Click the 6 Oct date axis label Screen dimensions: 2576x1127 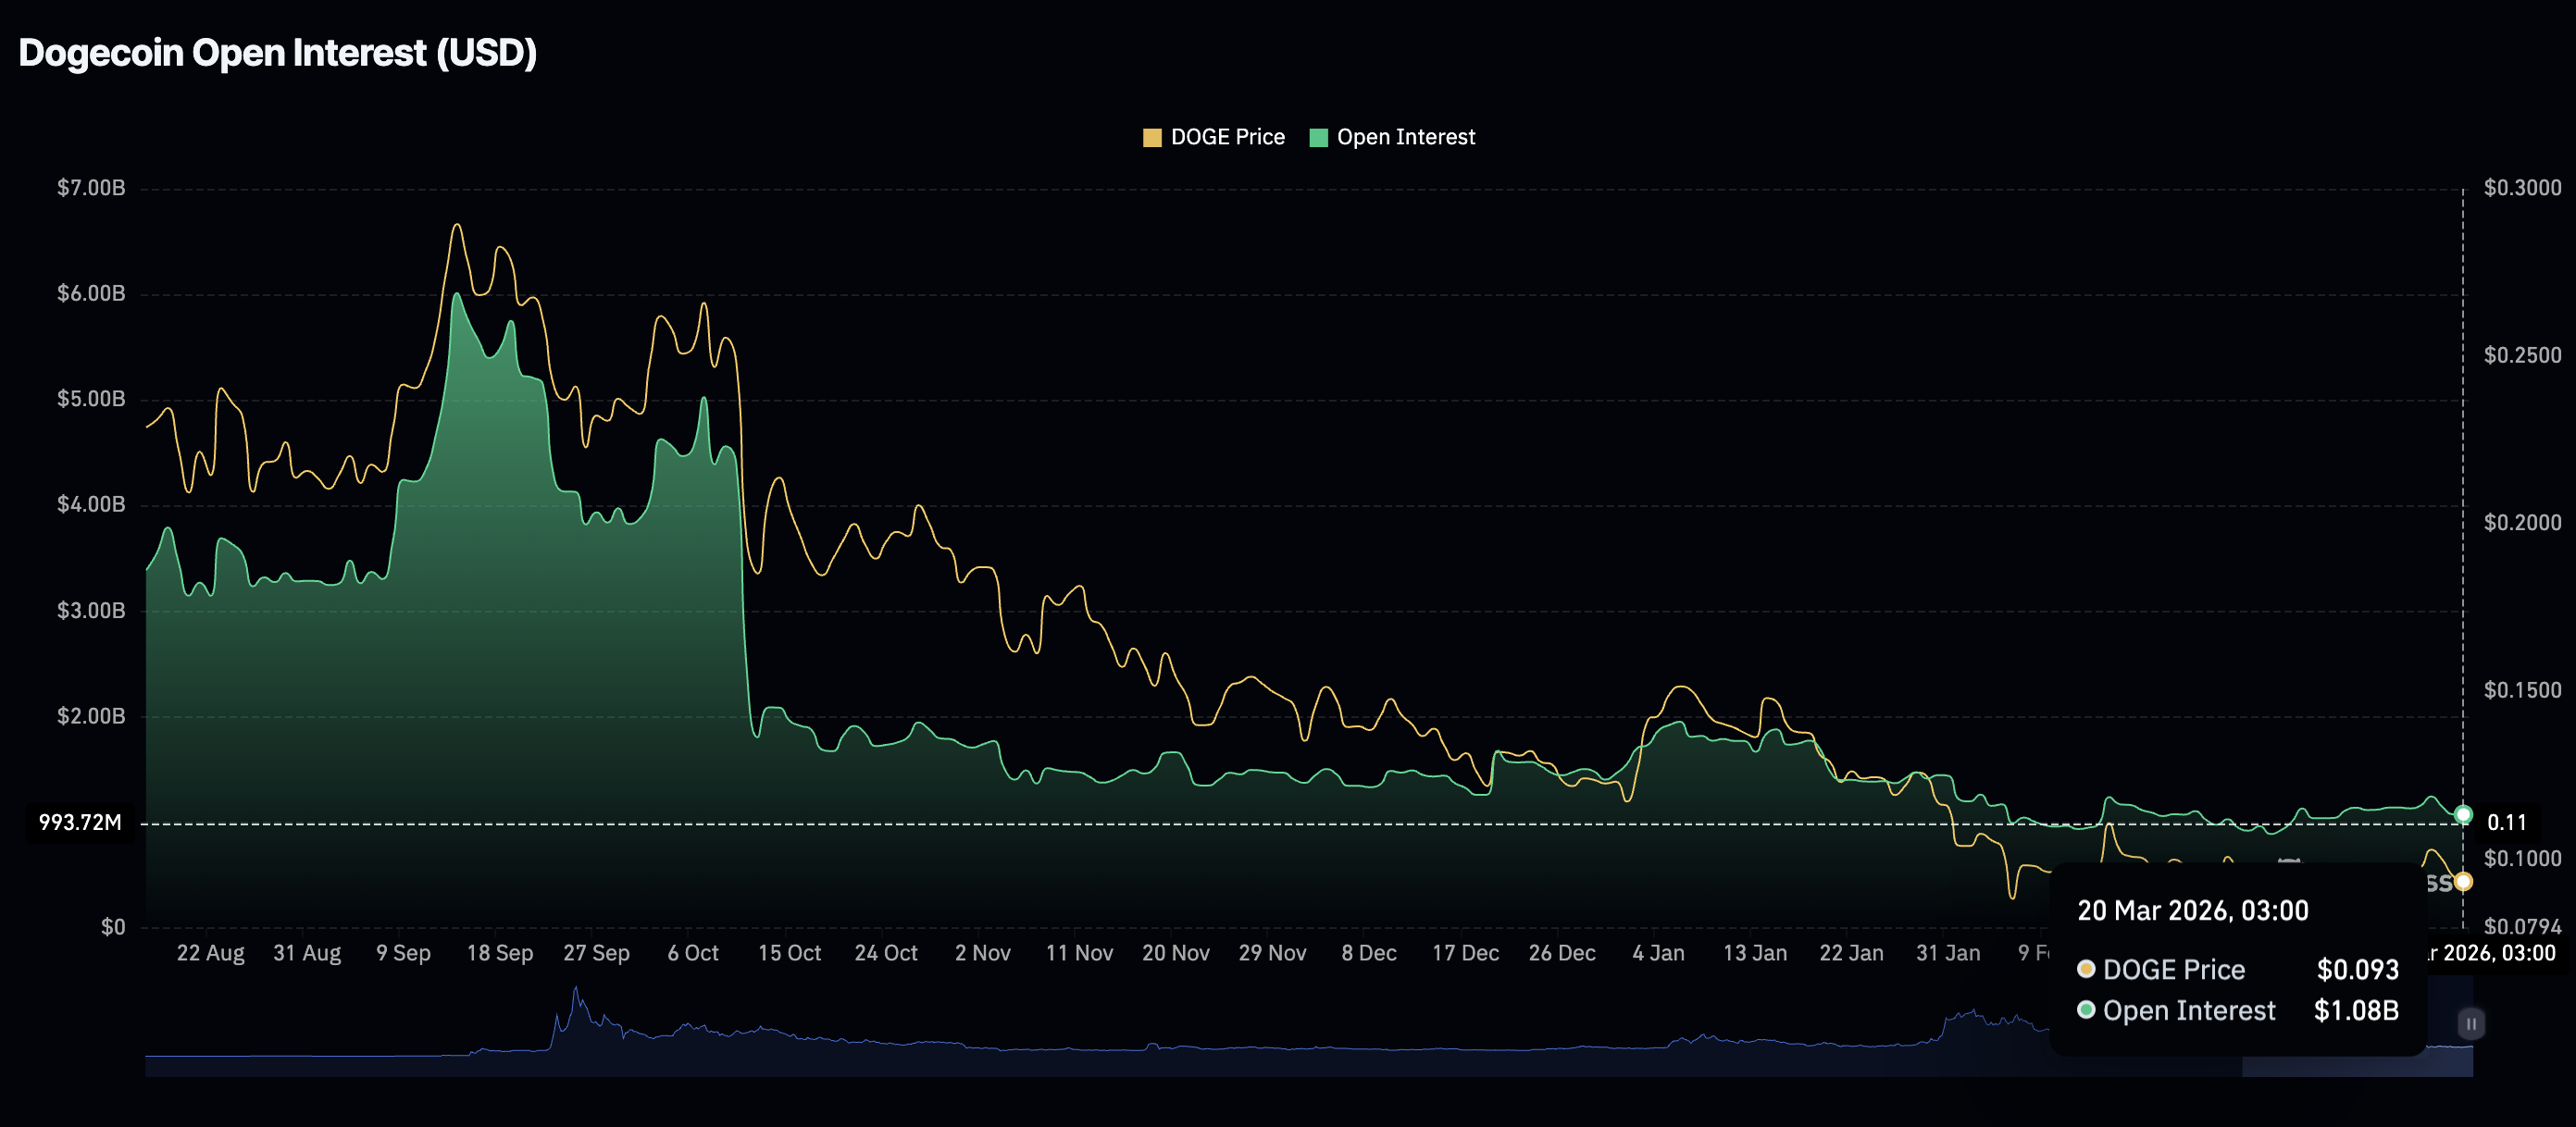point(693,953)
